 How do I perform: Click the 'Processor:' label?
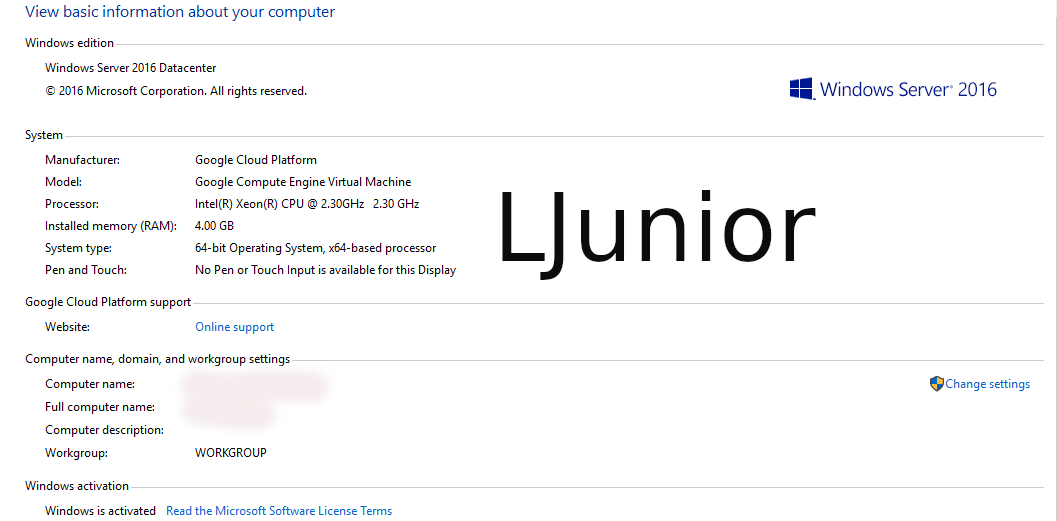pos(71,204)
